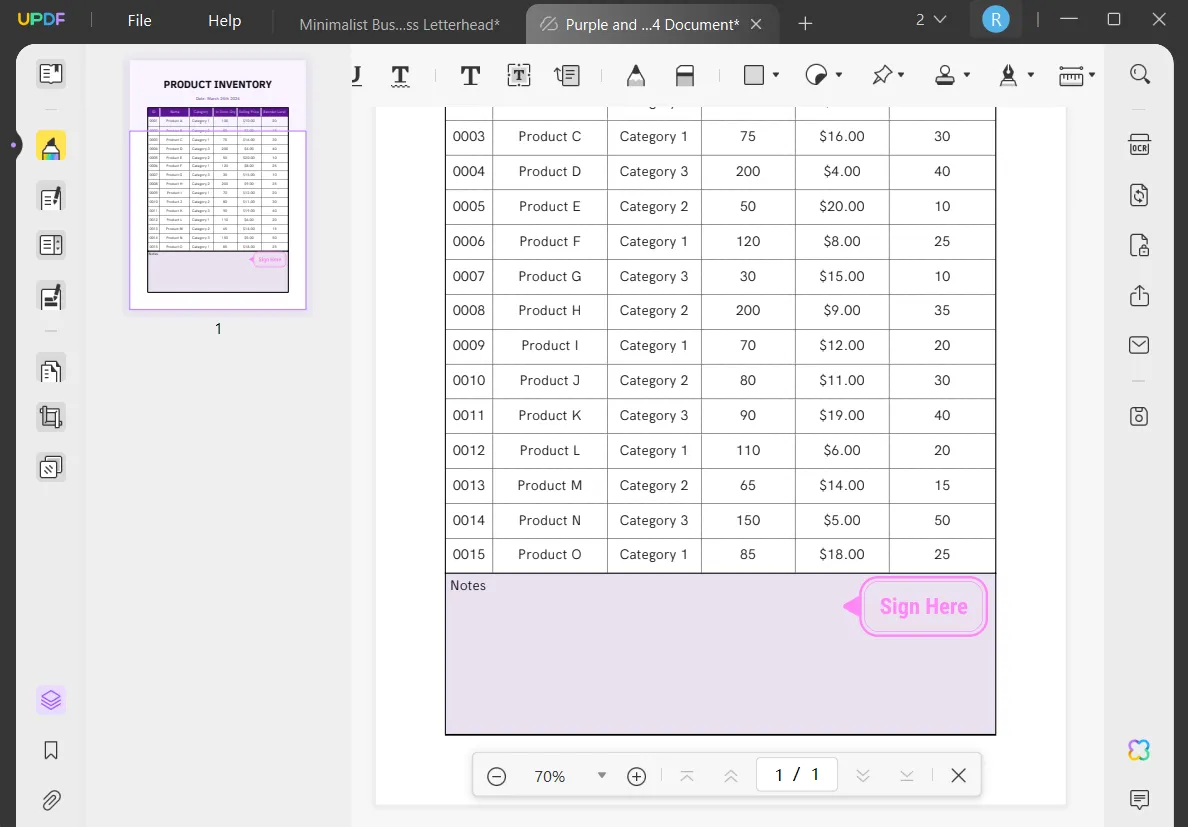This screenshot has width=1188, height=827.
Task: Run OCR text recognition
Action: (x=1140, y=145)
